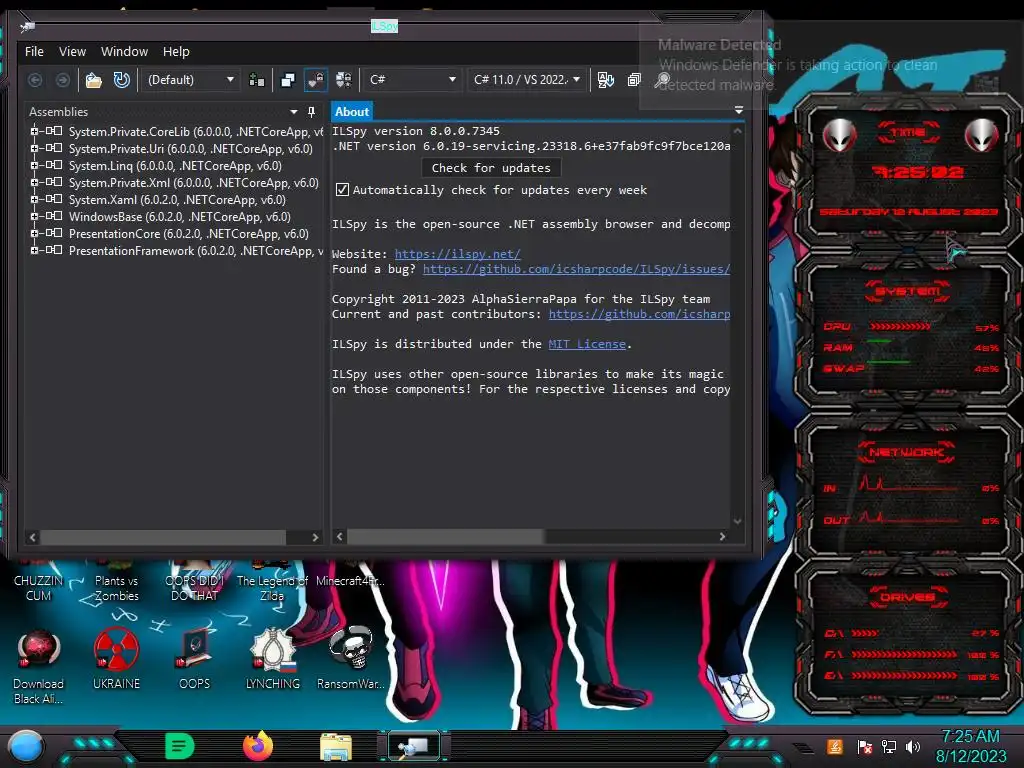This screenshot has width=1024, height=768.
Task: Open the green chat app taskbar icon
Action: [180, 746]
